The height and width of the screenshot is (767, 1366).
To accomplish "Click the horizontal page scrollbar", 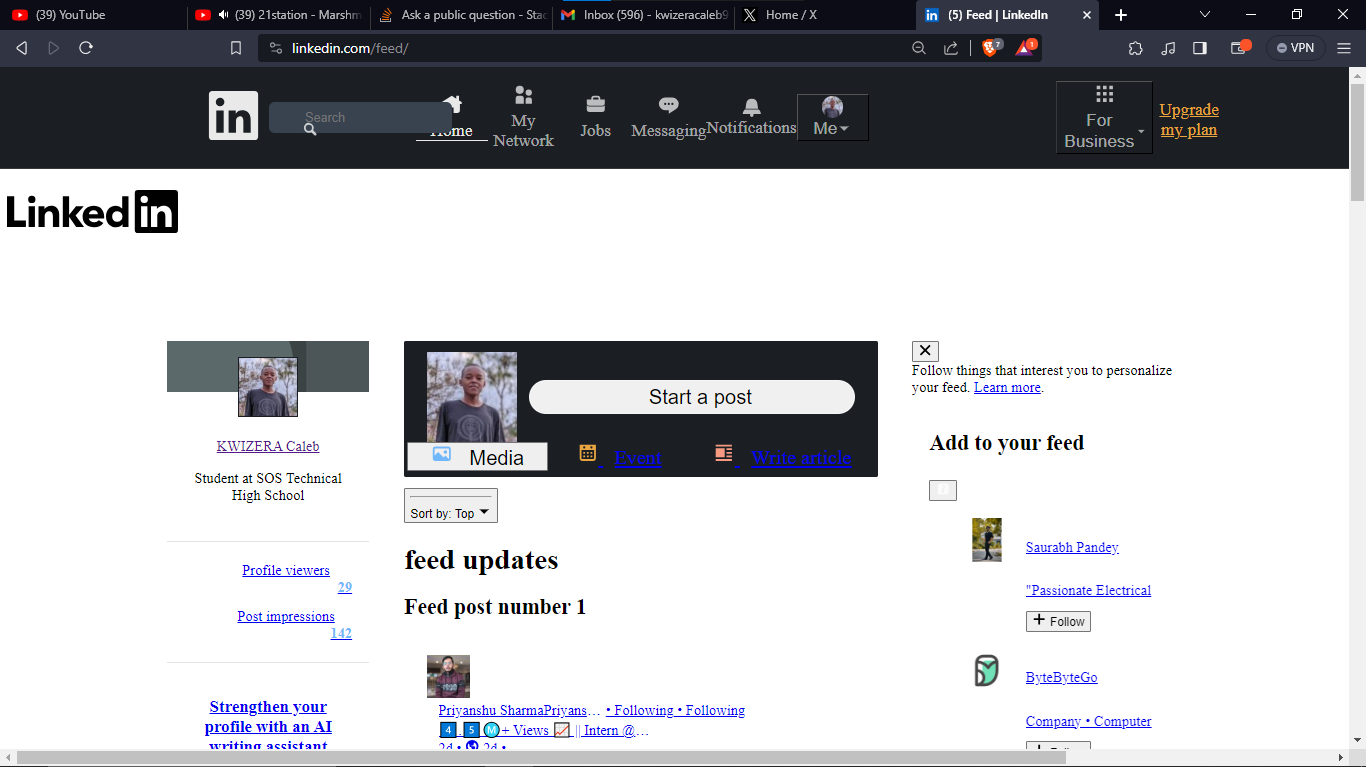I will click(541, 758).
